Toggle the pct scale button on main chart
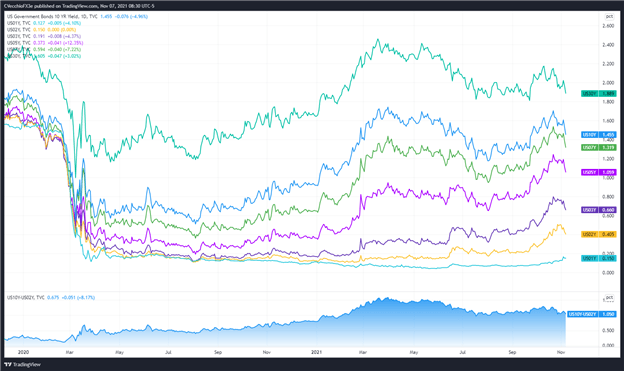Image resolution: width=624 pixels, height=371 pixels. [609, 16]
